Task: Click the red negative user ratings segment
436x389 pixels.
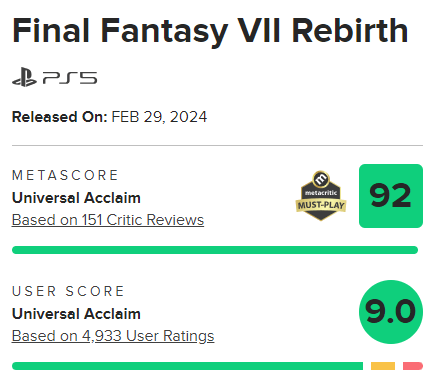Action: [x=413, y=366]
